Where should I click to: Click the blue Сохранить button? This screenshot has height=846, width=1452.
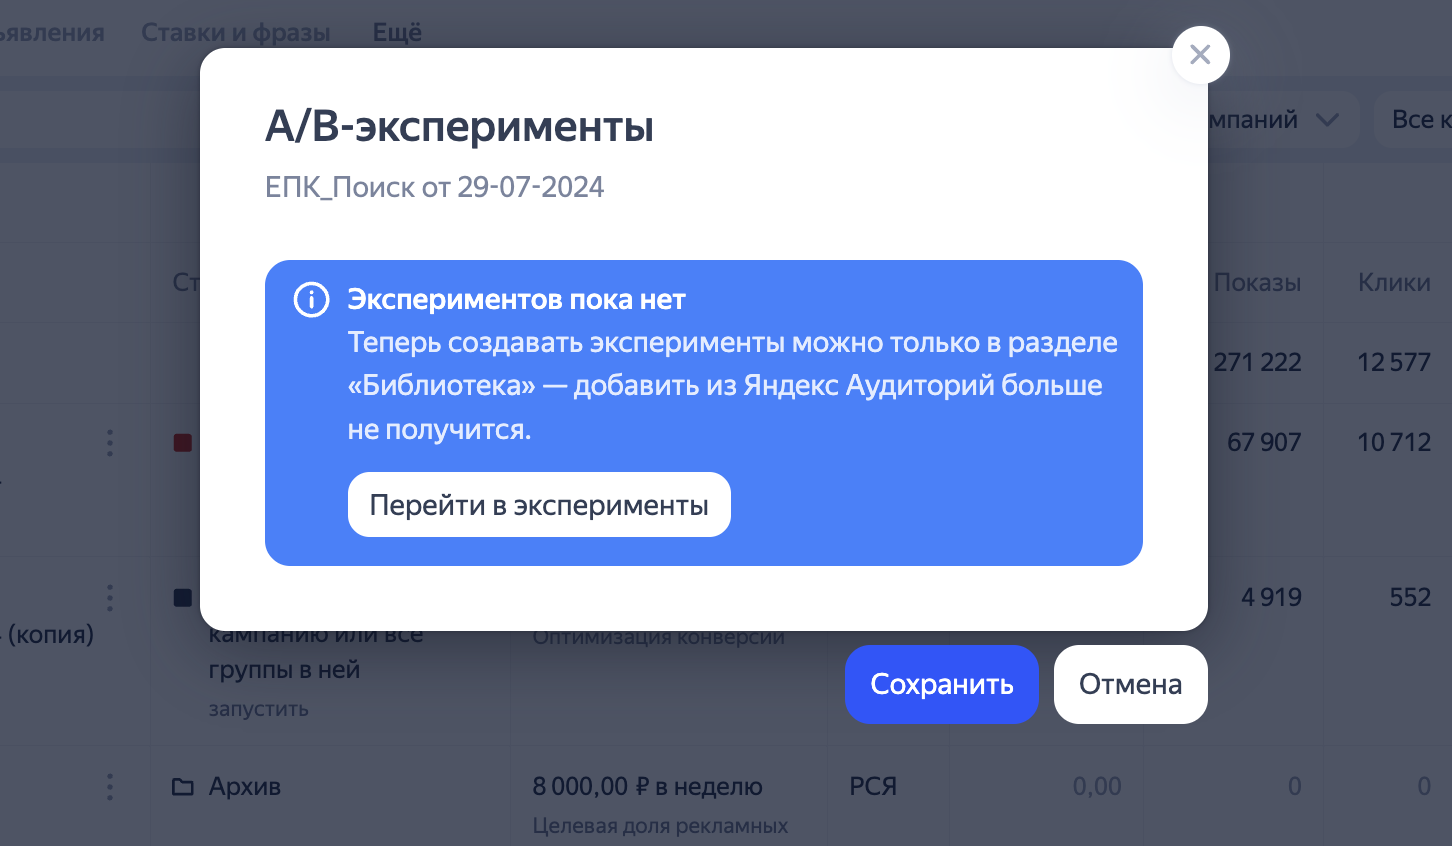click(941, 684)
